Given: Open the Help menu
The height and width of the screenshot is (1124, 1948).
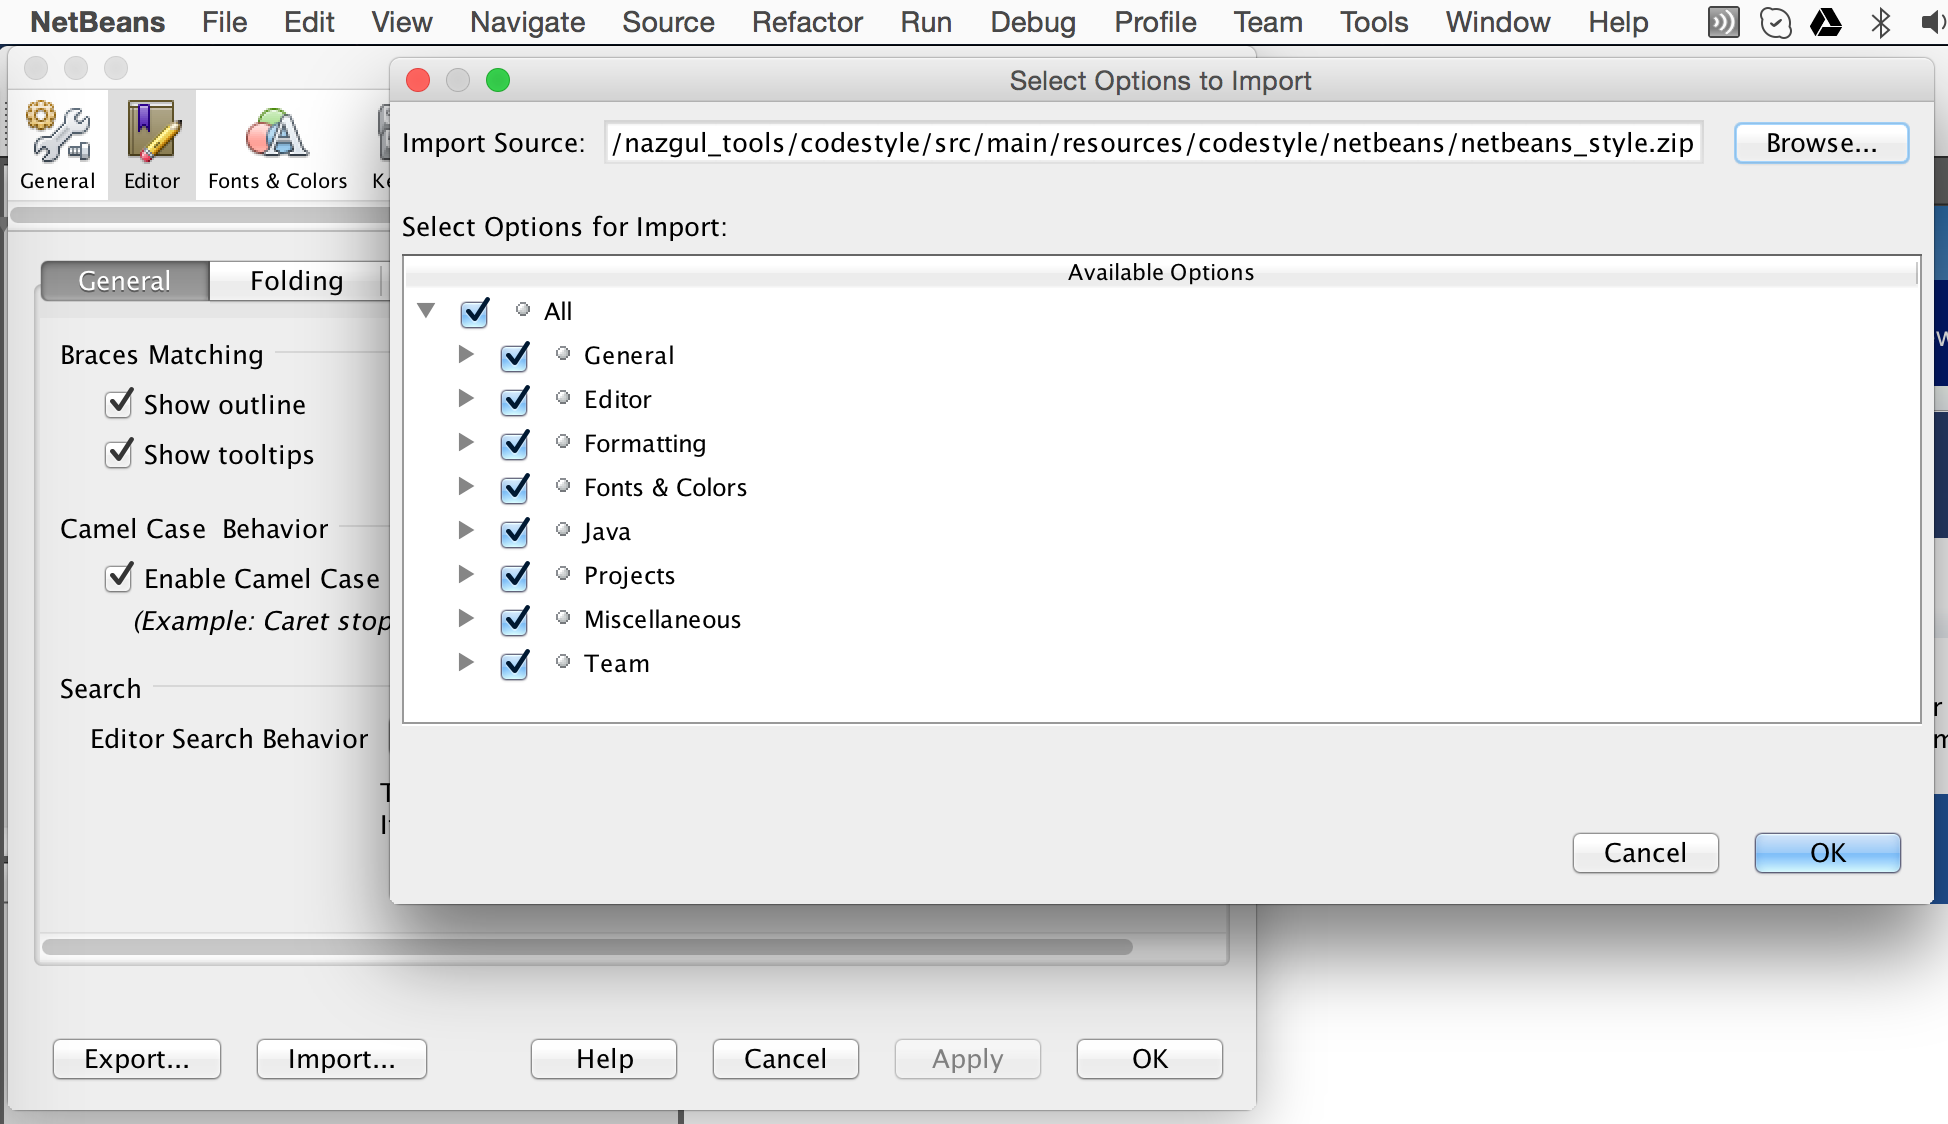Looking at the screenshot, I should [1618, 22].
